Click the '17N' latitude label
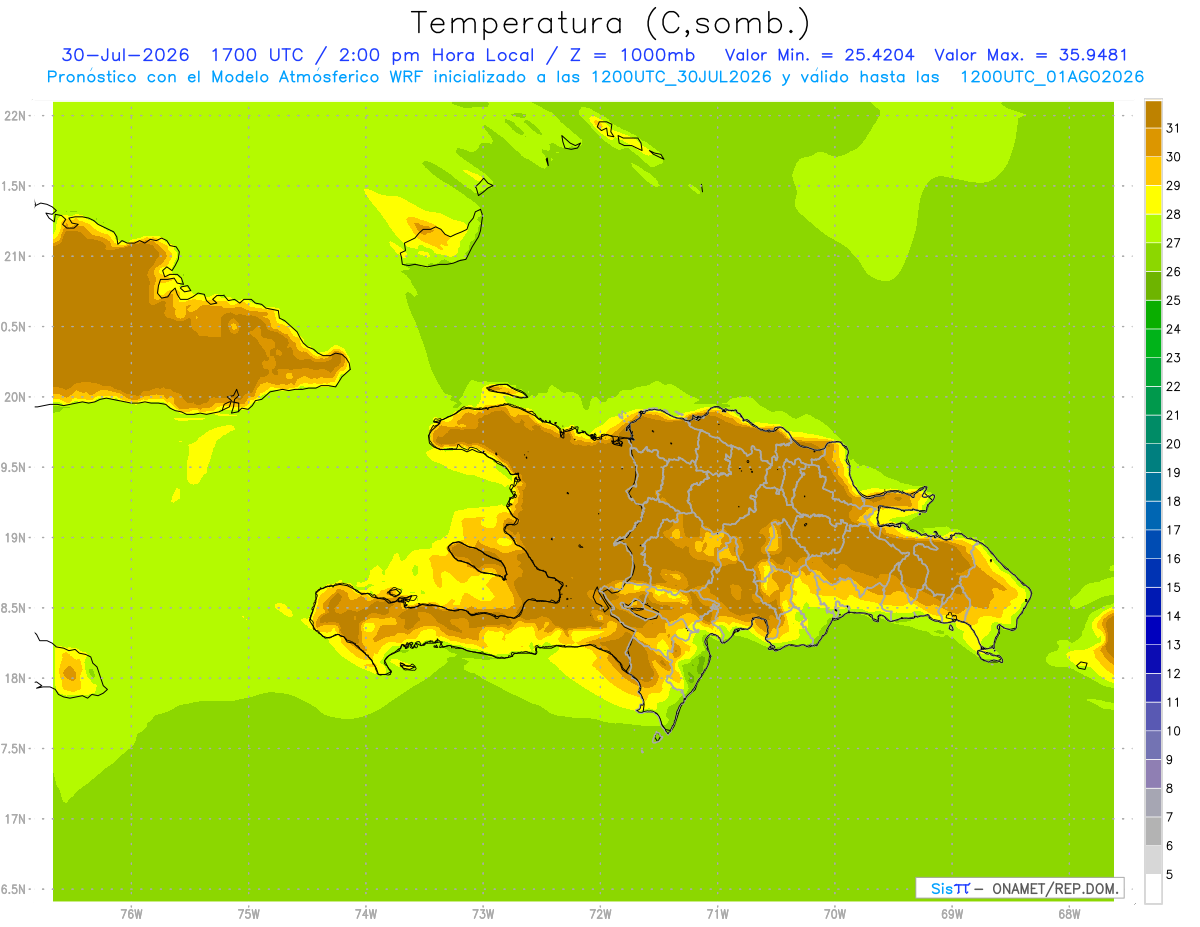 point(15,819)
